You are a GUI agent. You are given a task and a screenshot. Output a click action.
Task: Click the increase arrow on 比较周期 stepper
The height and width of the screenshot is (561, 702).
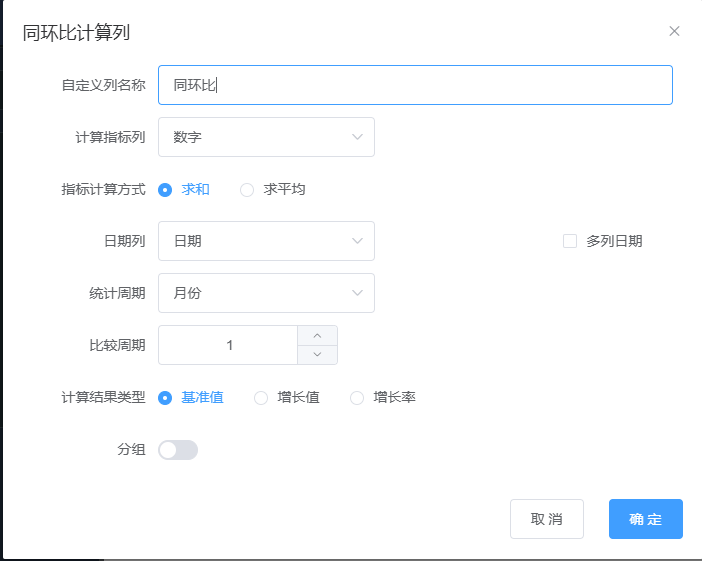(x=317, y=336)
